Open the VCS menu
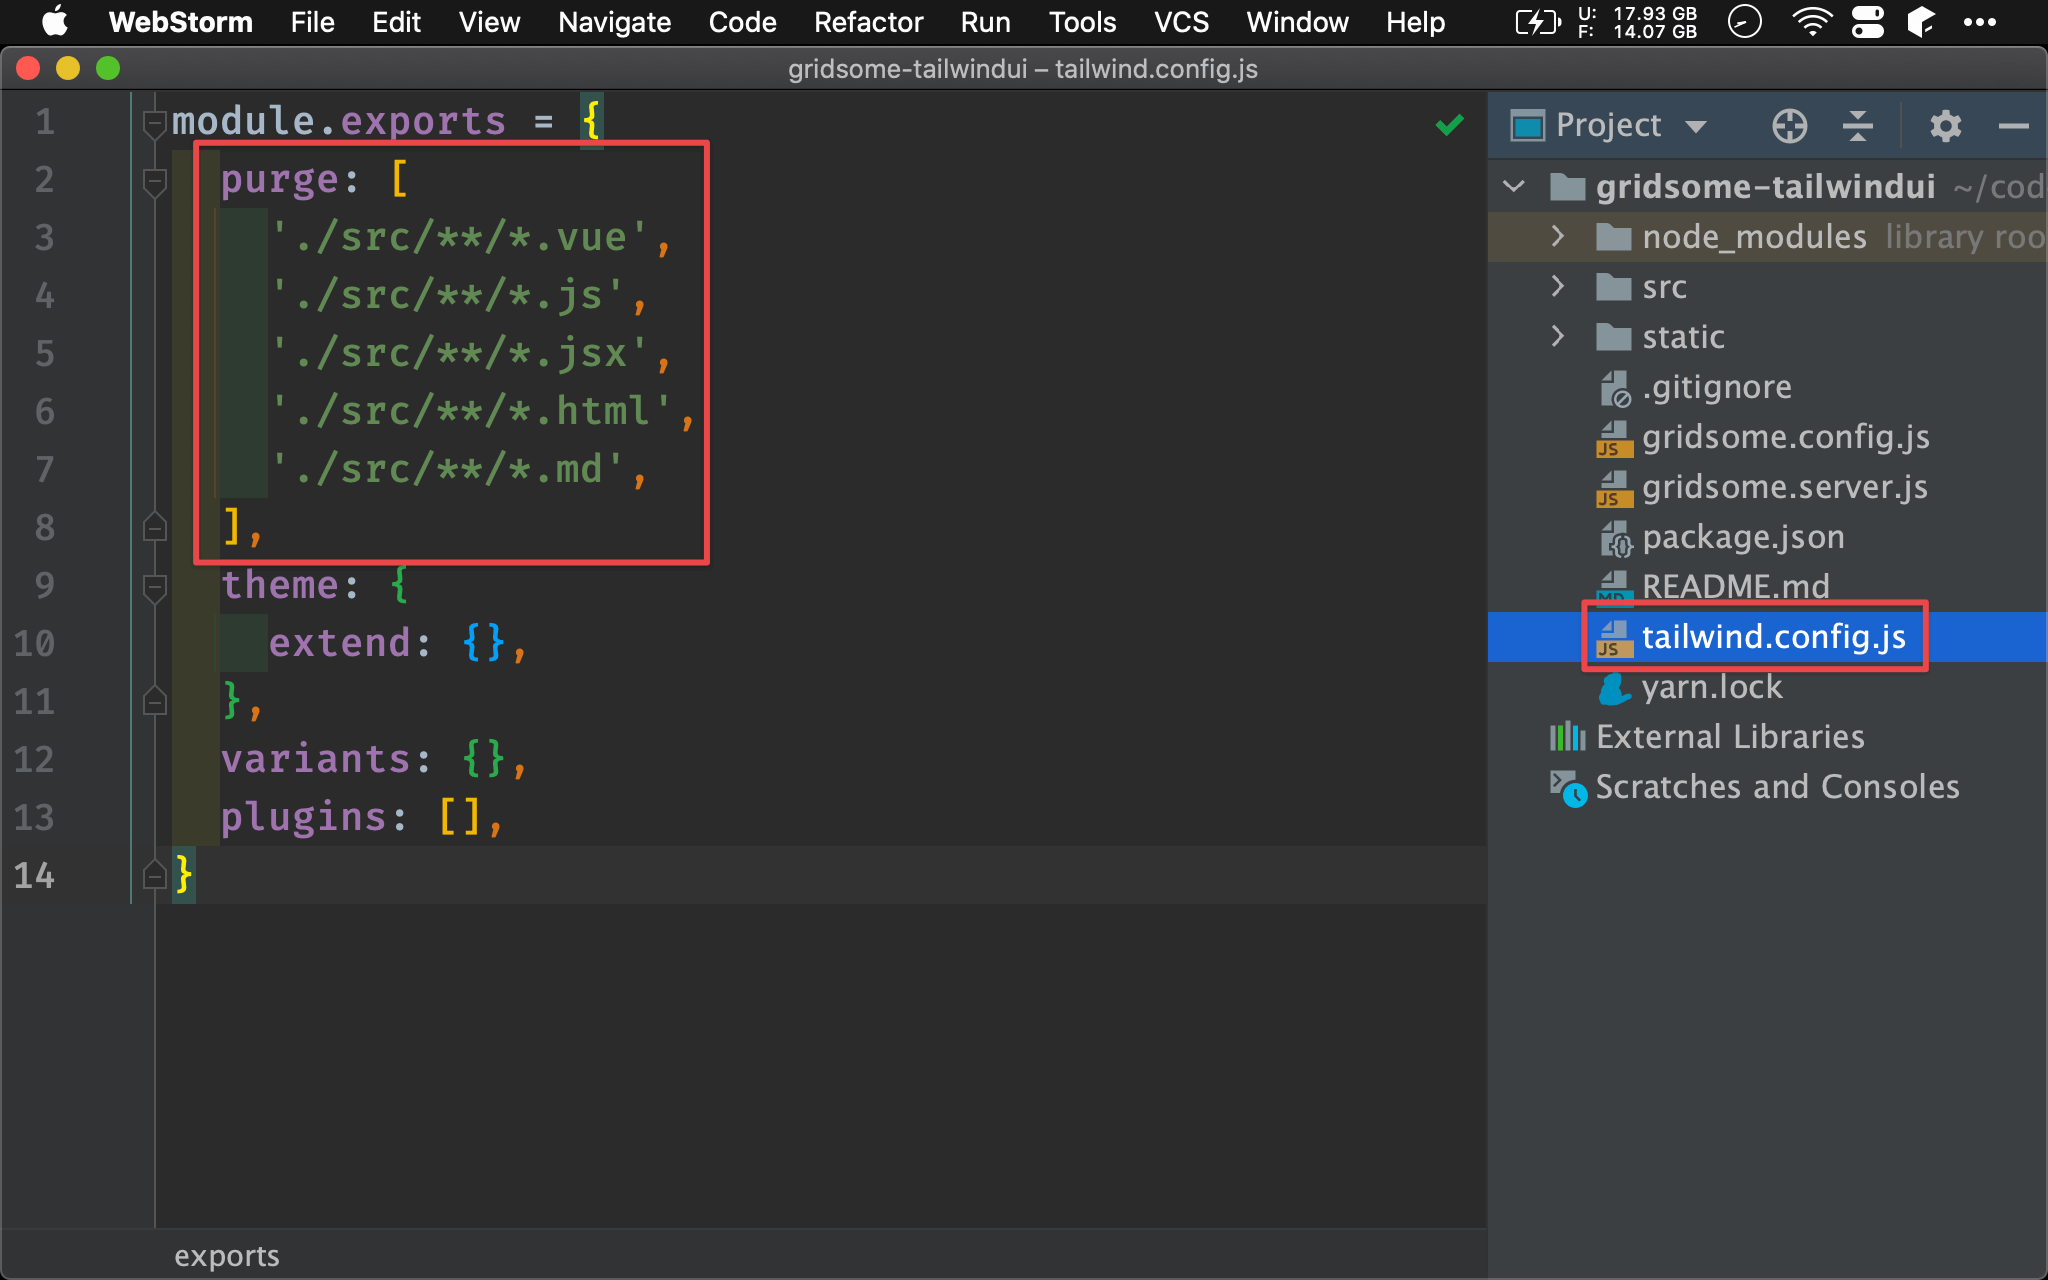This screenshot has height=1280, width=2048. (x=1181, y=22)
